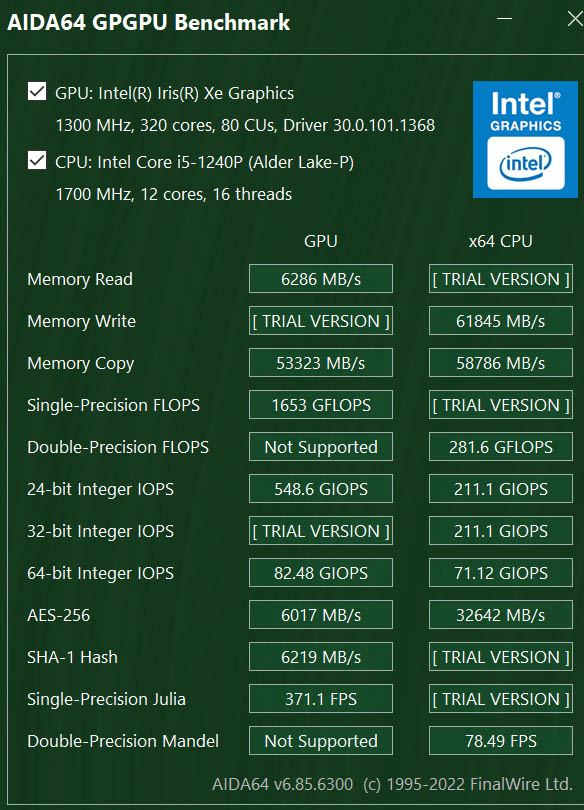Click the CPU Memory Read TRIAL VERSION box
Screen dimensions: 584x810
500,279
